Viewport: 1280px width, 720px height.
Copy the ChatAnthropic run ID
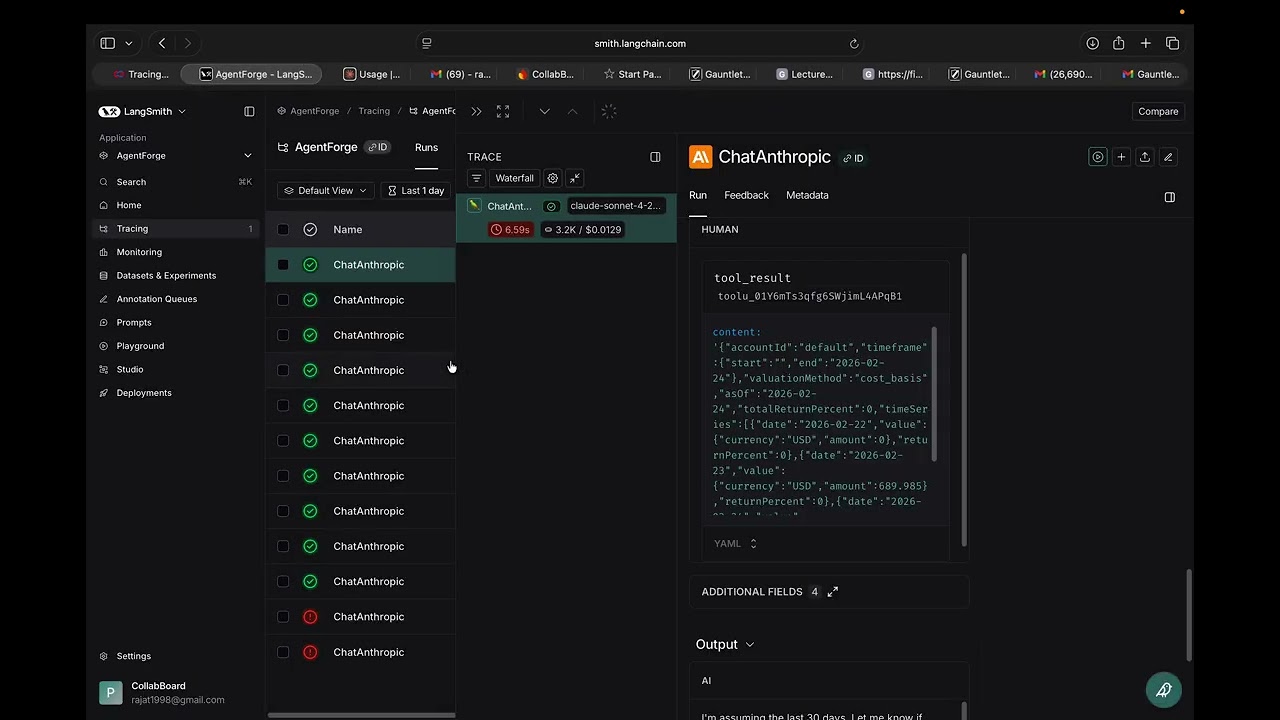click(x=853, y=158)
